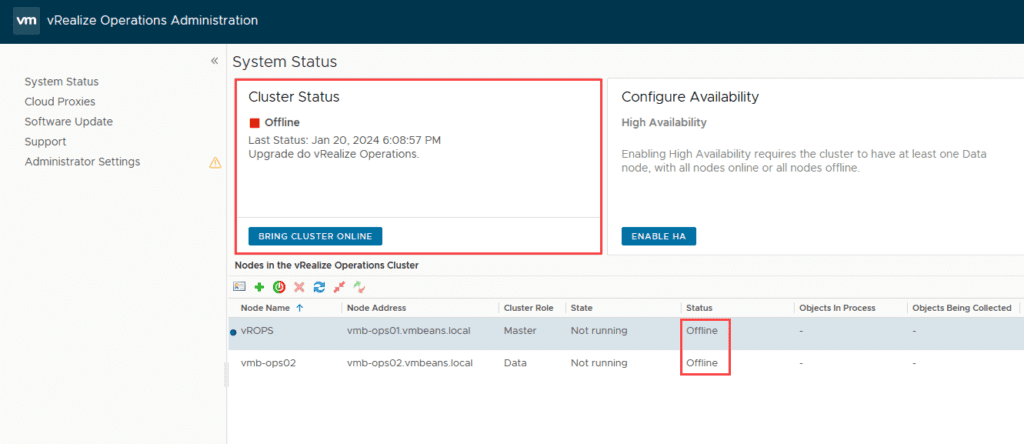This screenshot has width=1024, height=444.
Task: Click Not running state for vROPS
Action: coord(599,331)
